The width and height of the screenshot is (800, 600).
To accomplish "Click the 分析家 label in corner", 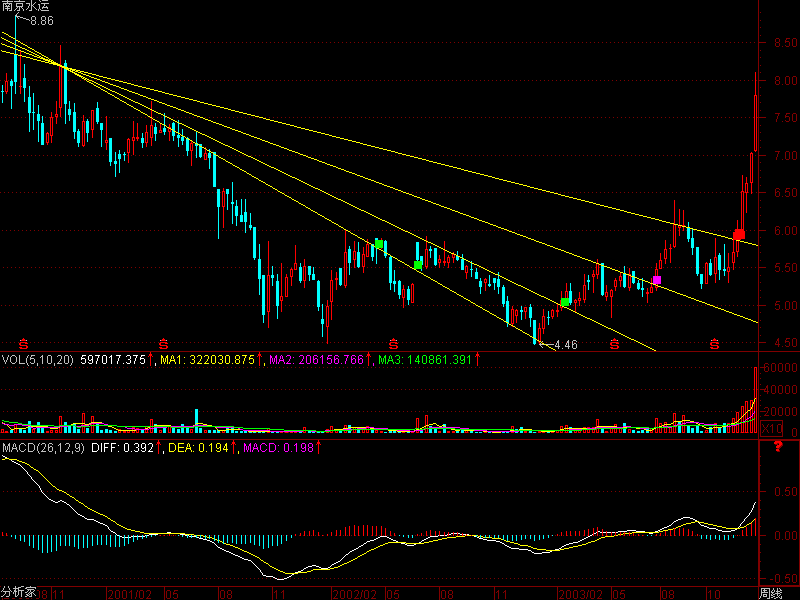I will coord(18,592).
